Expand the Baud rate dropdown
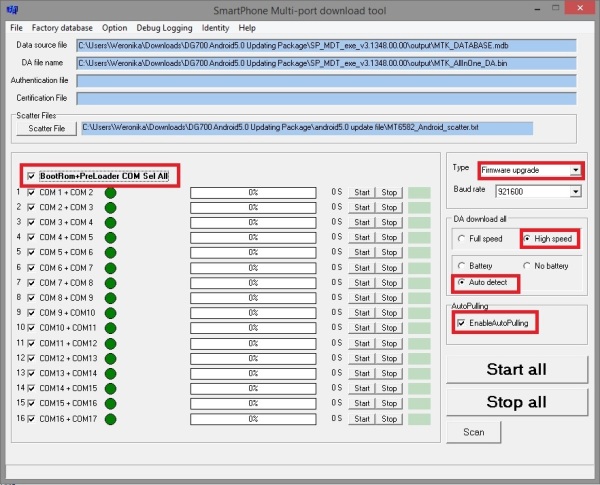Viewport: 600px width, 485px height. tap(574, 188)
